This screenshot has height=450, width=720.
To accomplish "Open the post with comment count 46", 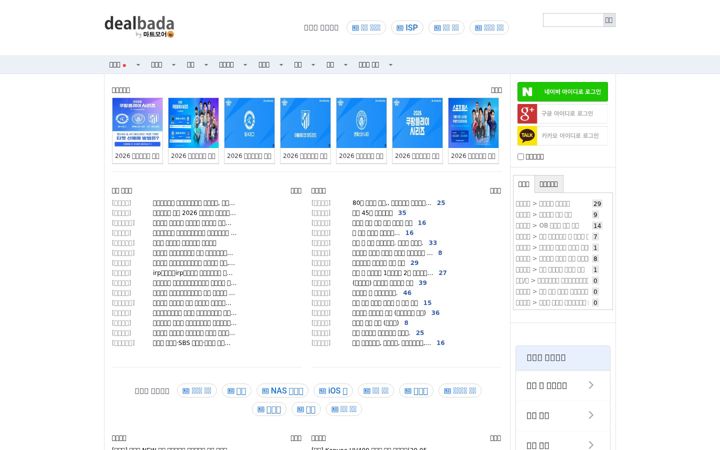I will [x=375, y=293].
